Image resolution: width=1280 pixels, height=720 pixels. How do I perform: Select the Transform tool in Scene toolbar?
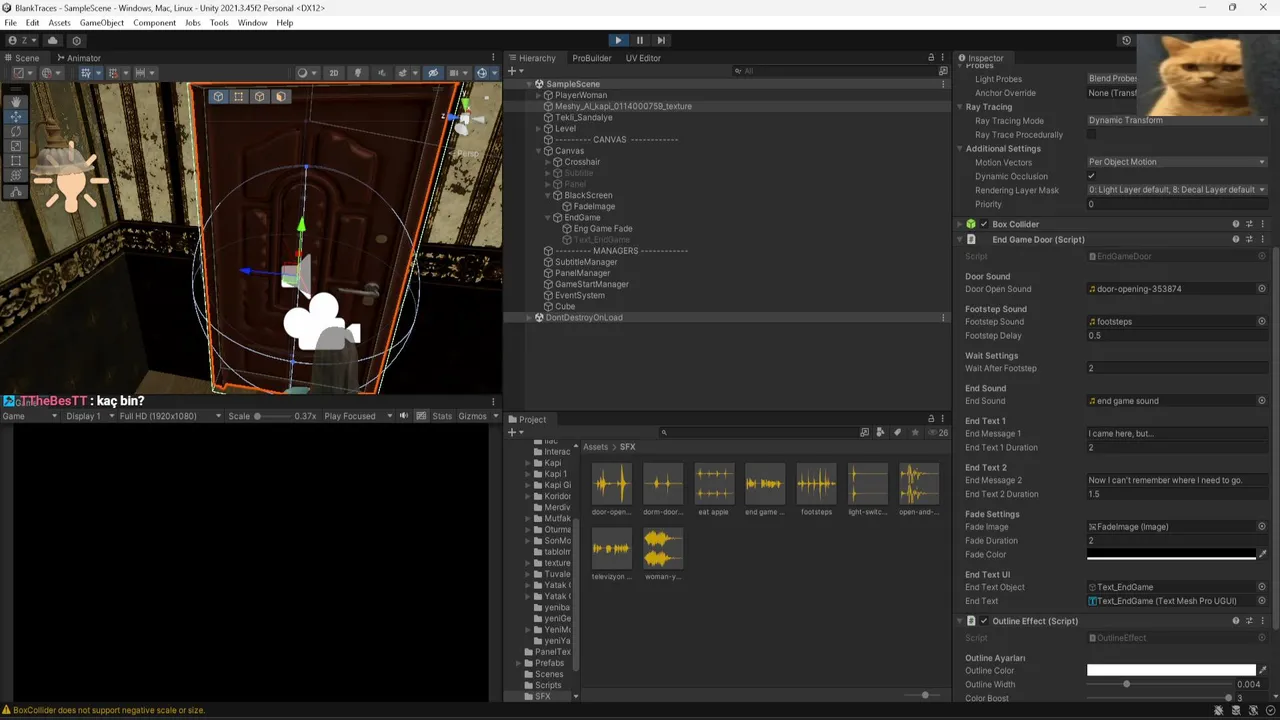(x=16, y=176)
